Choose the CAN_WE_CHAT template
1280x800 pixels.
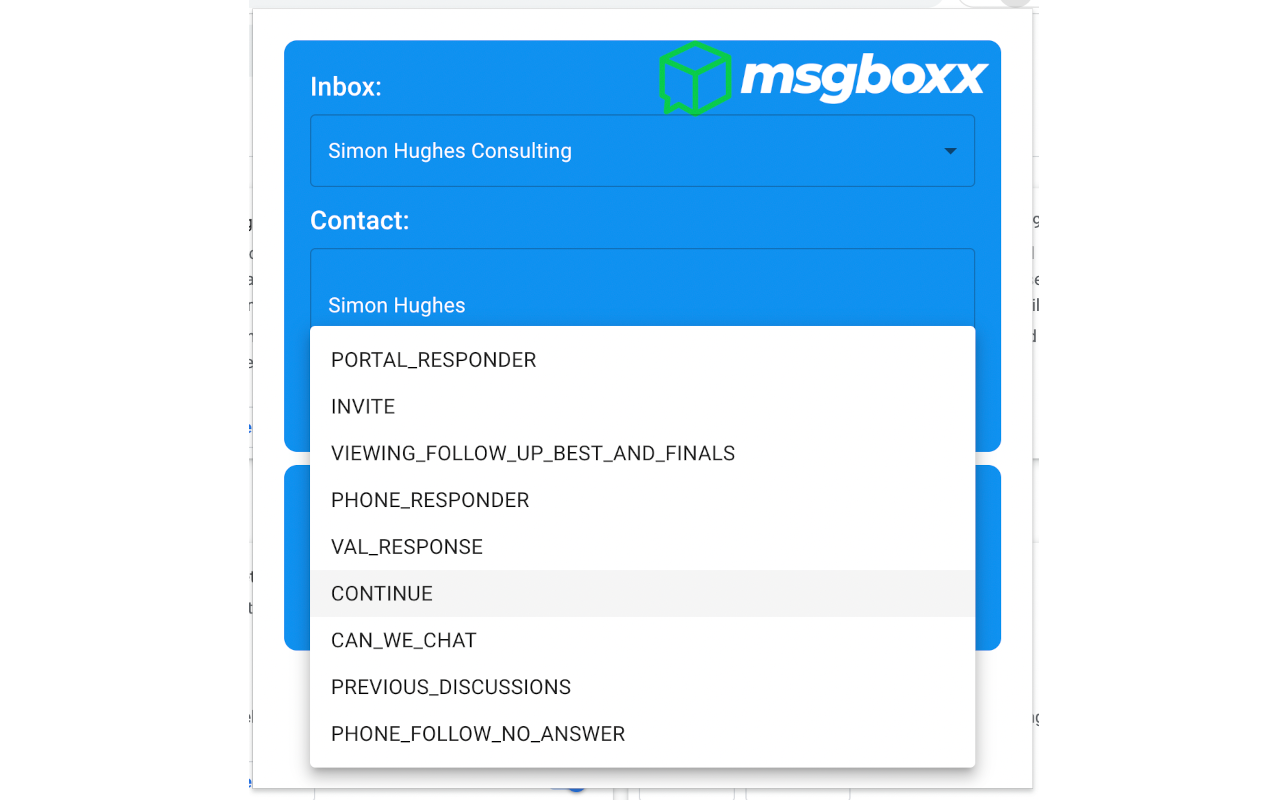[404, 640]
